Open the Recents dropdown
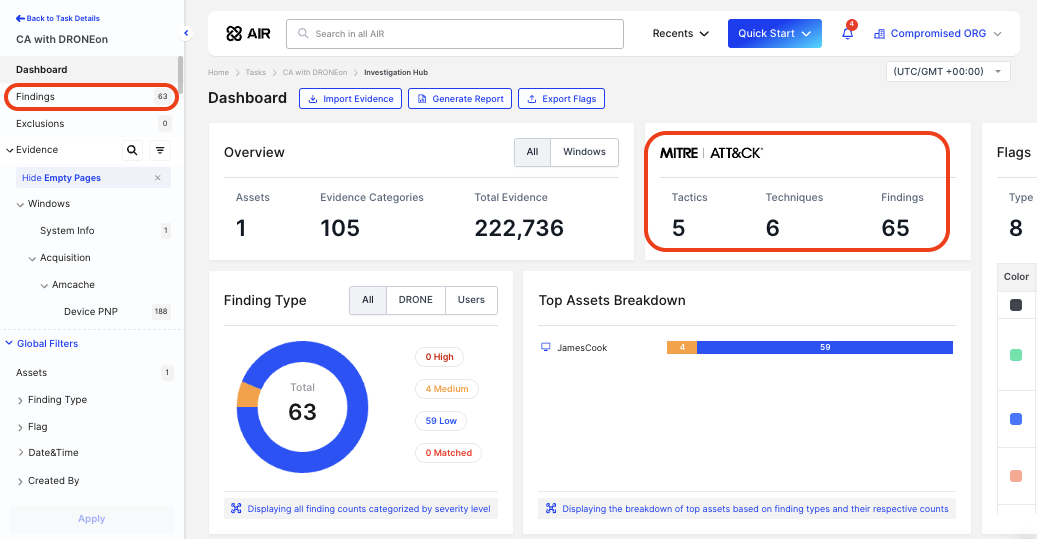This screenshot has width=1037, height=539. [x=681, y=34]
